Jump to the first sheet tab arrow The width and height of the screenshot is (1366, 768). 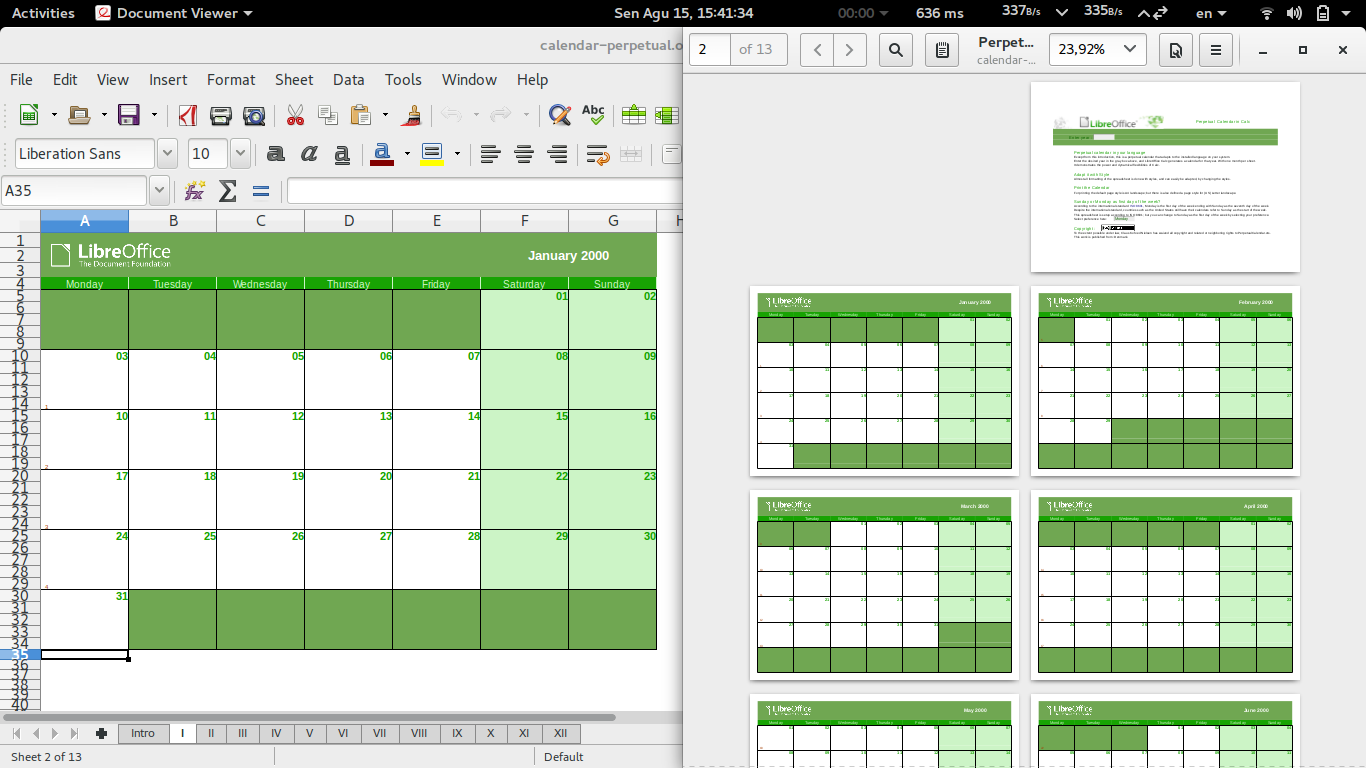coord(16,733)
